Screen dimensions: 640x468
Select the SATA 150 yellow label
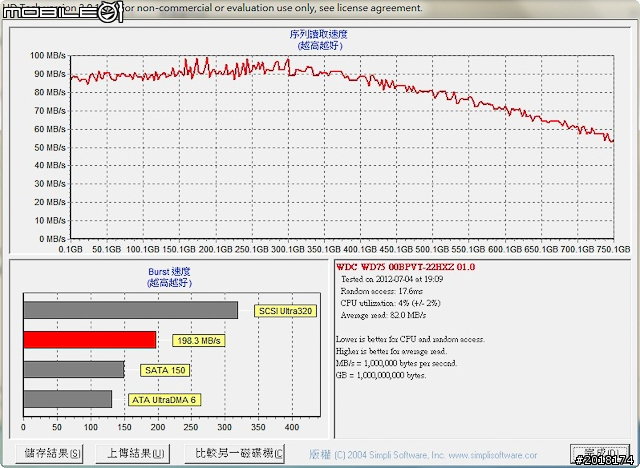coord(165,370)
